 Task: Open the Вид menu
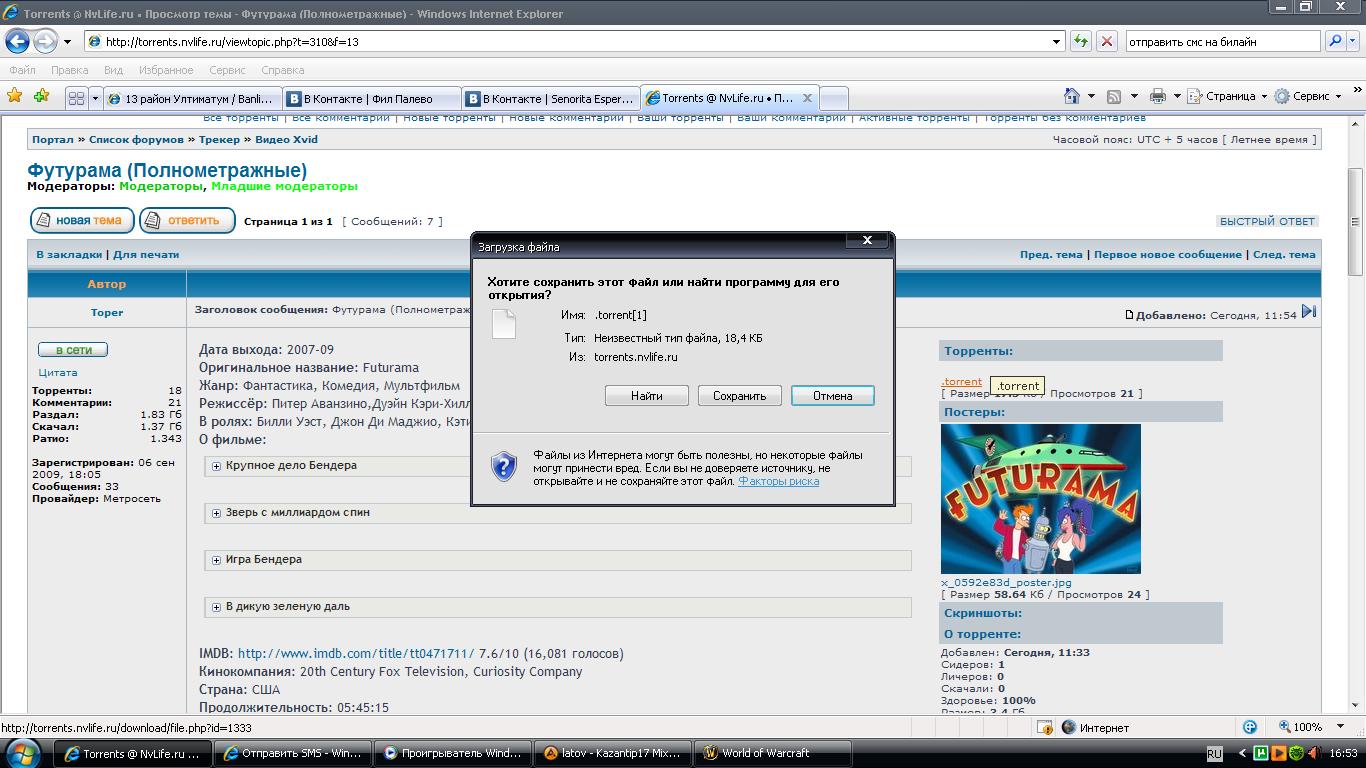pos(113,70)
